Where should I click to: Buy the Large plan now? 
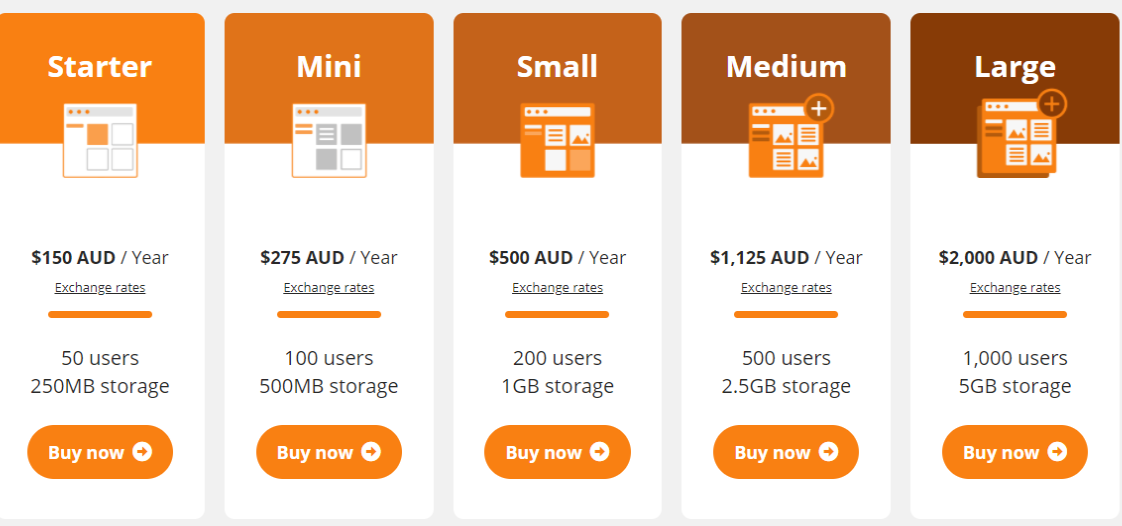tap(1015, 452)
